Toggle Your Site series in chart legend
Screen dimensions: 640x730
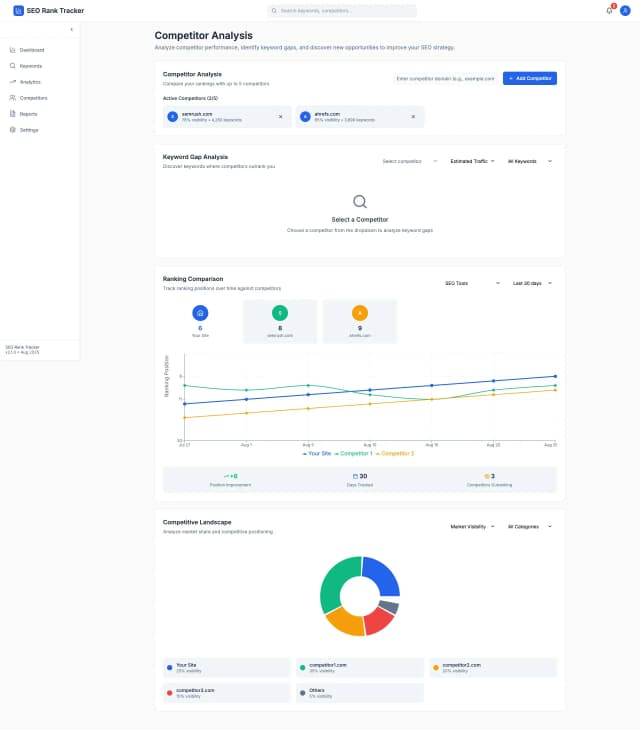pyautogui.click(x=317, y=453)
